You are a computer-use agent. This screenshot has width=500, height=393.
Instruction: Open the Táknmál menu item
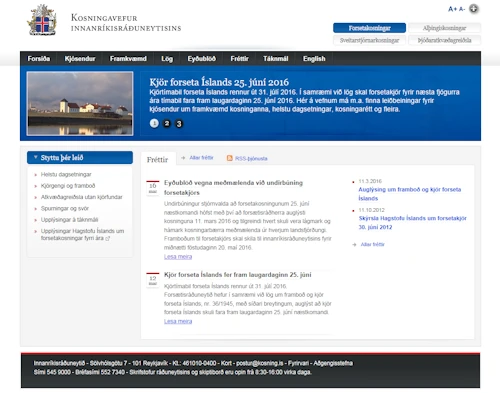pos(276,59)
